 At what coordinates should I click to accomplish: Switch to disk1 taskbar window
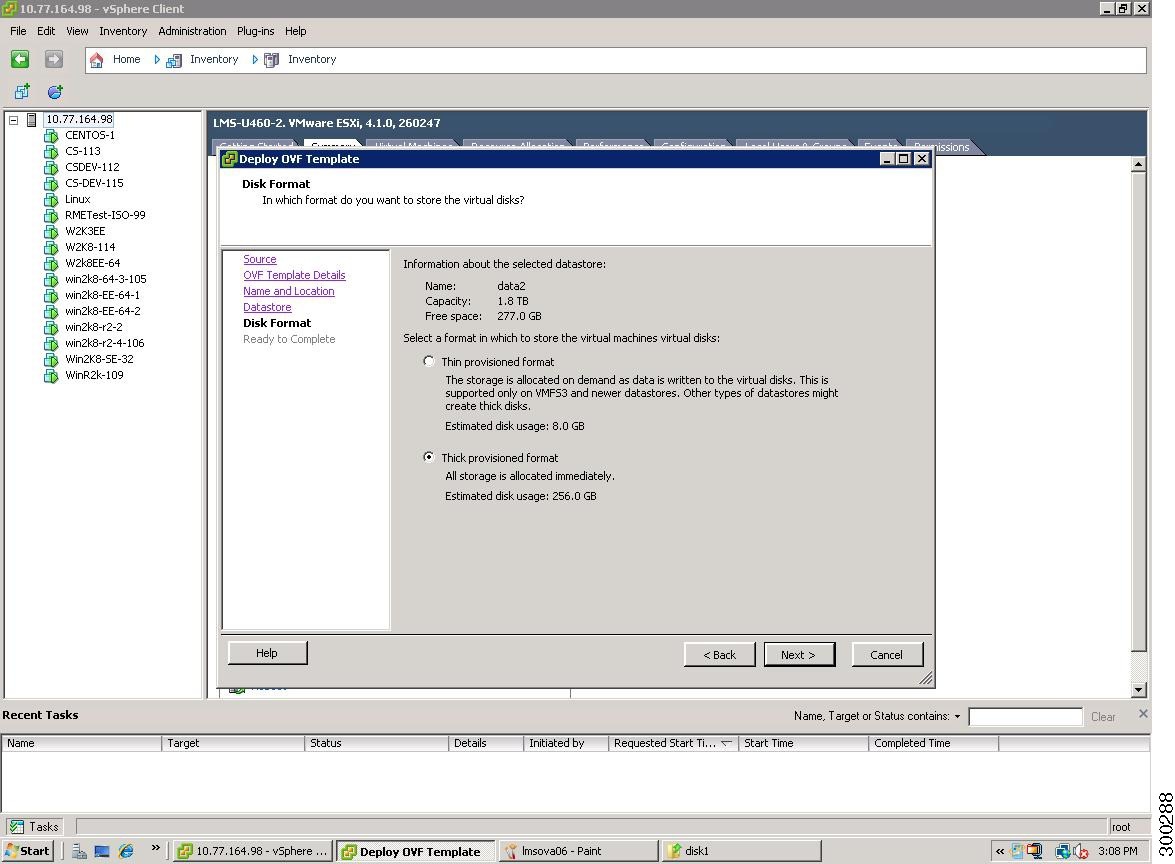click(x=741, y=851)
